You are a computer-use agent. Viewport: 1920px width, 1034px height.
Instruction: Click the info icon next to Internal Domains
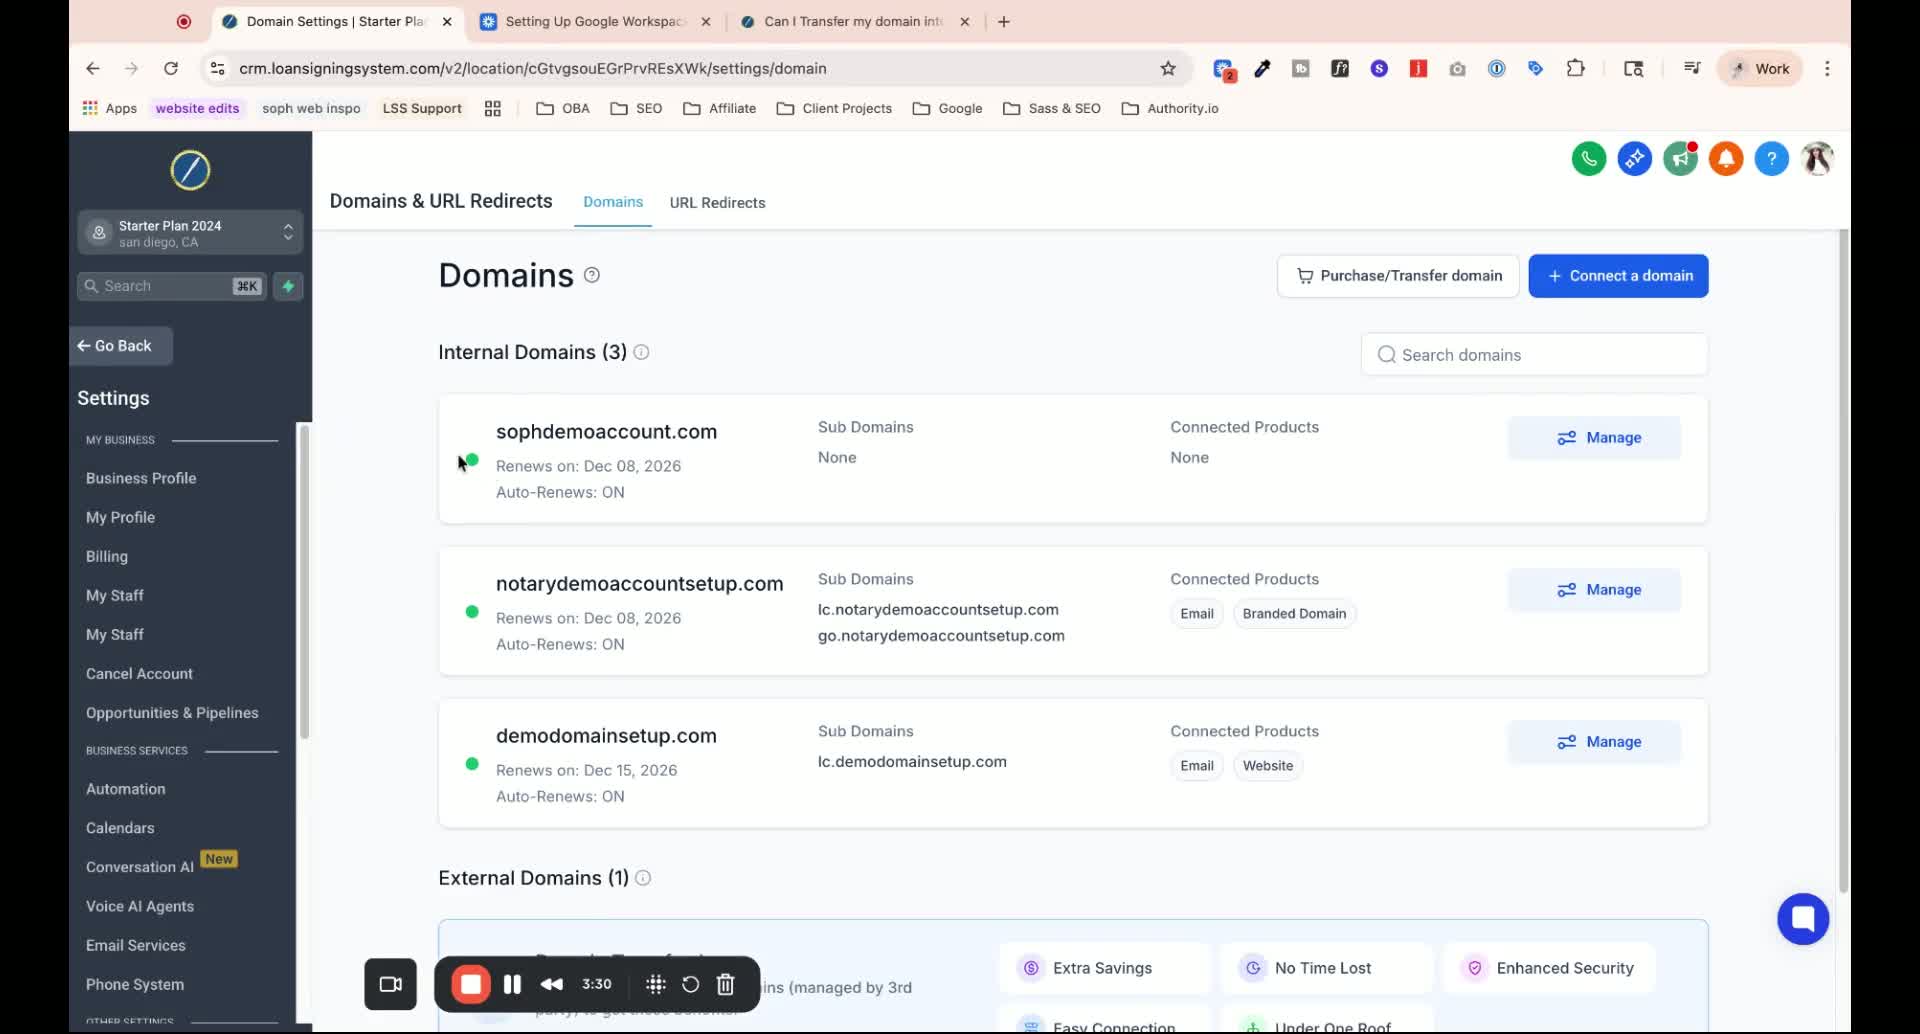click(641, 352)
